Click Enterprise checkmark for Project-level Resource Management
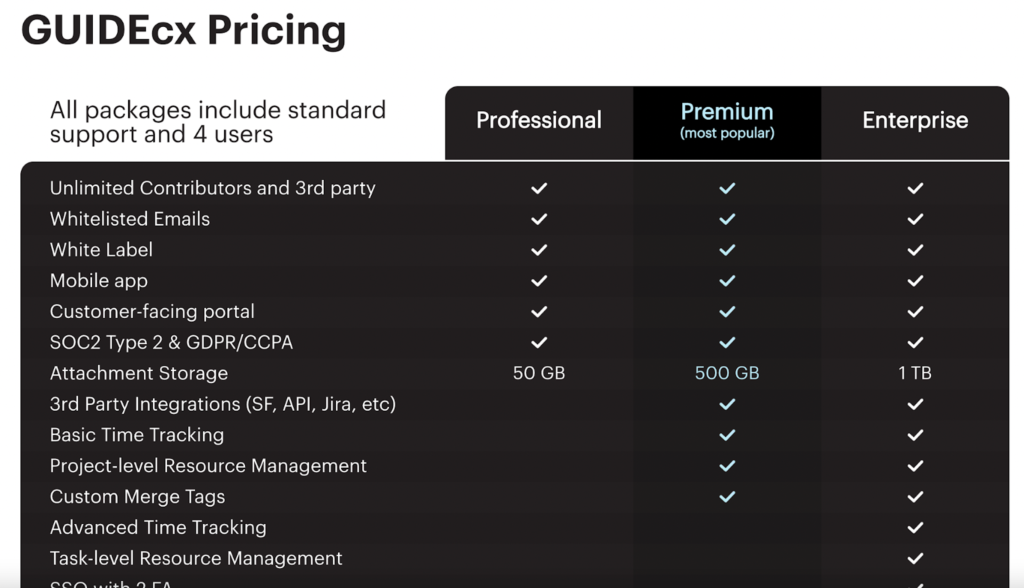Screen dimensions: 1024x588 tap(915, 466)
